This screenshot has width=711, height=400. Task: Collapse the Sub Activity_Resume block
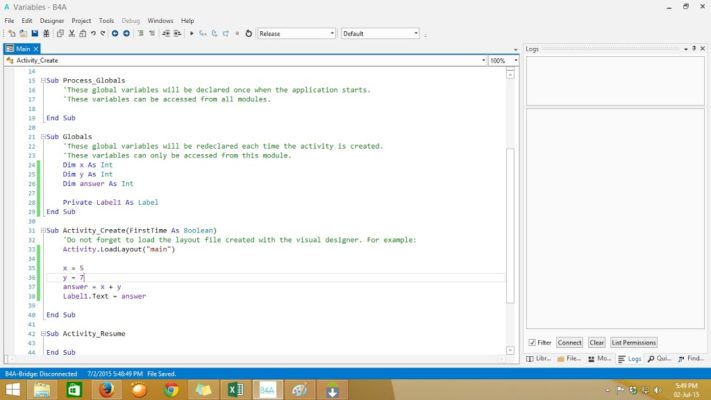[x=43, y=333]
